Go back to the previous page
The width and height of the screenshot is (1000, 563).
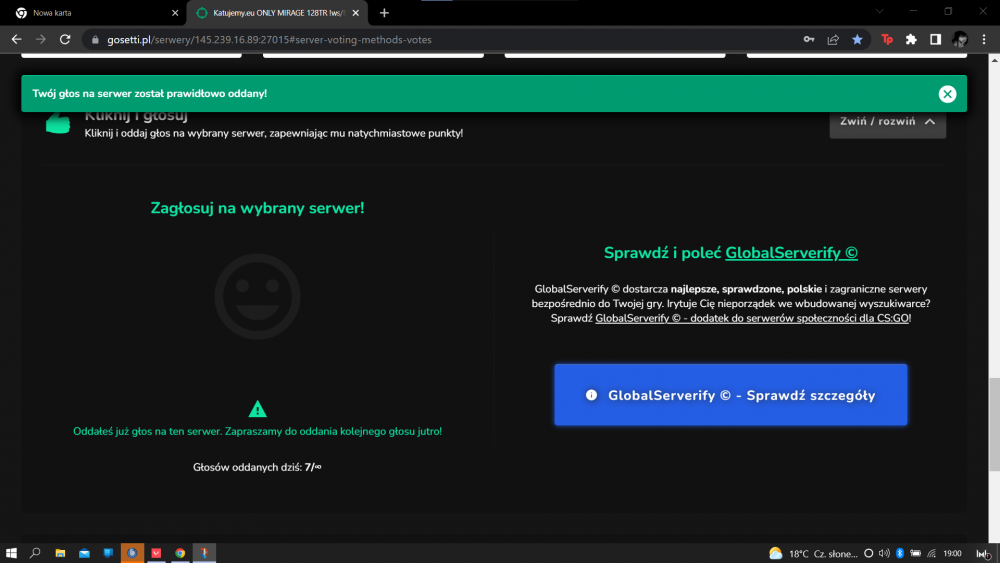coord(17,40)
